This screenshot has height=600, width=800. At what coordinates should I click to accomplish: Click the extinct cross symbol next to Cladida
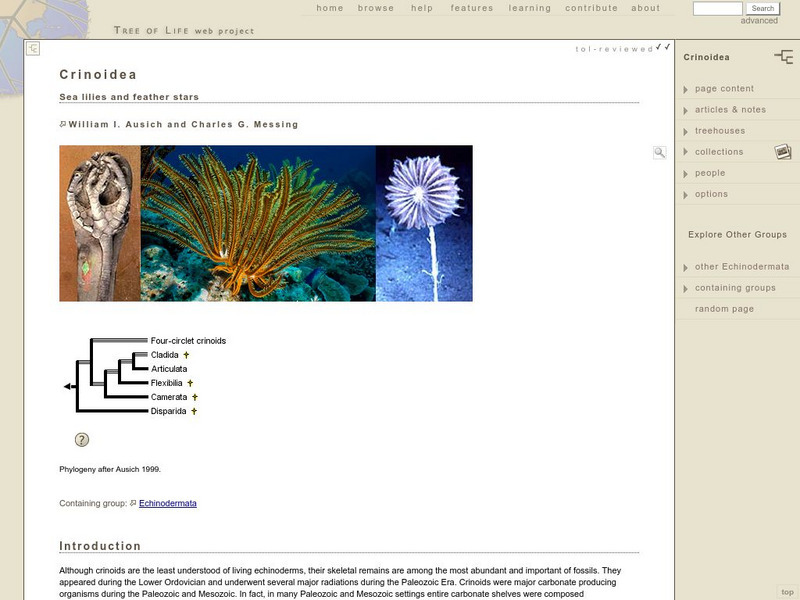point(186,355)
